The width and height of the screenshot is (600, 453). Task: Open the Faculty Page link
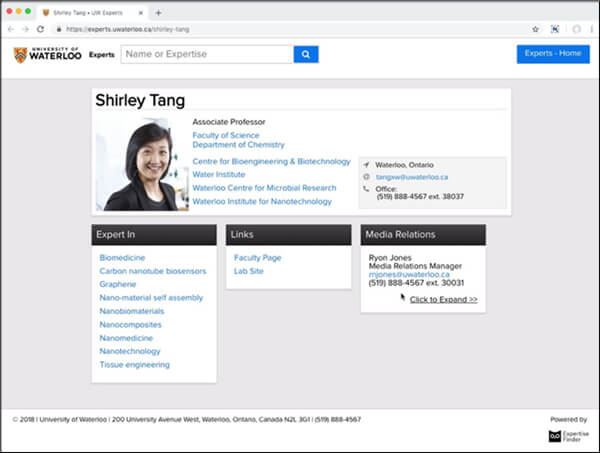pos(258,257)
